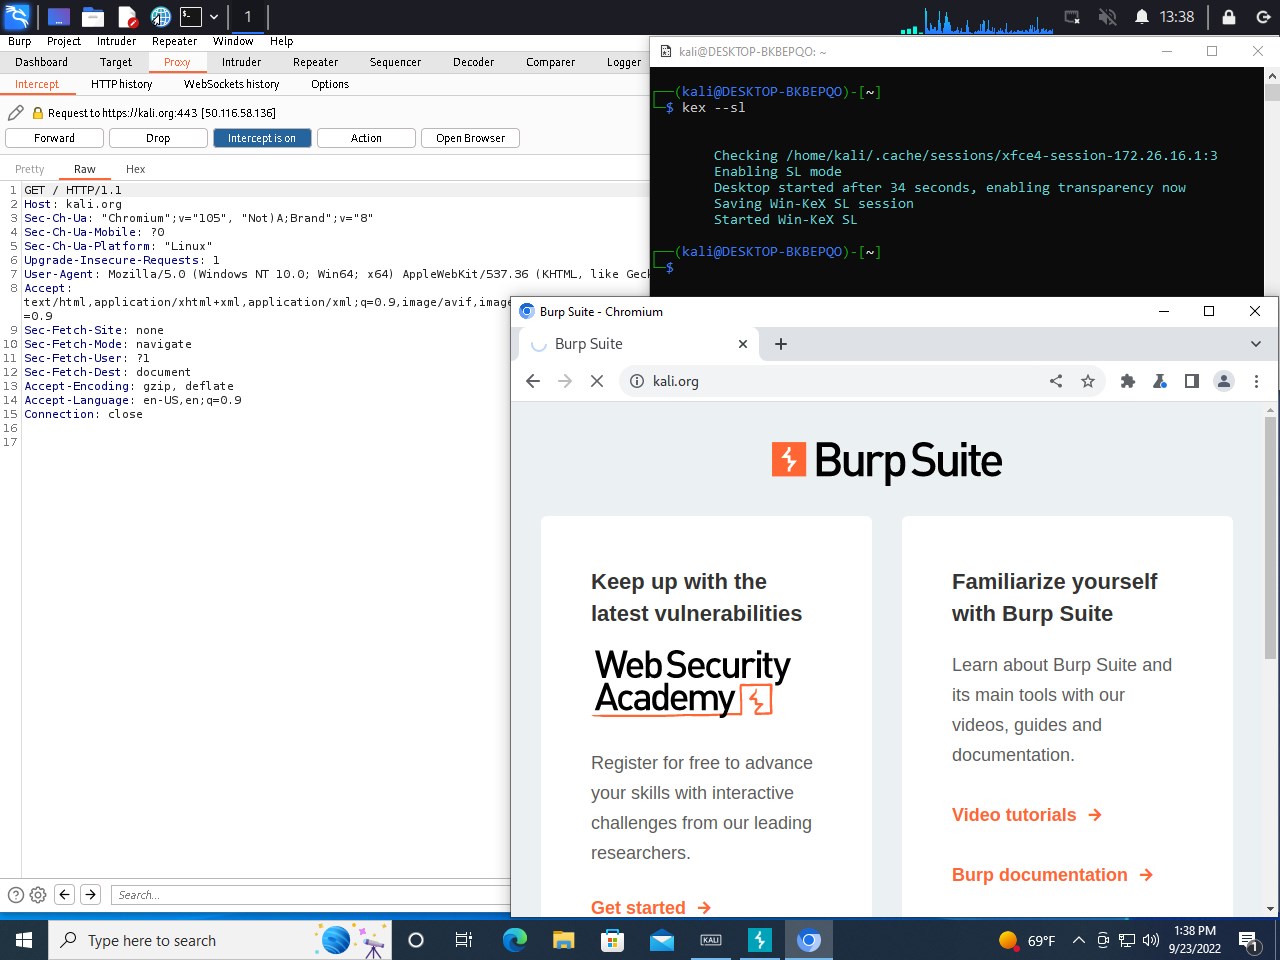Click the back arrow in Burp's bottom navigation

click(65, 894)
